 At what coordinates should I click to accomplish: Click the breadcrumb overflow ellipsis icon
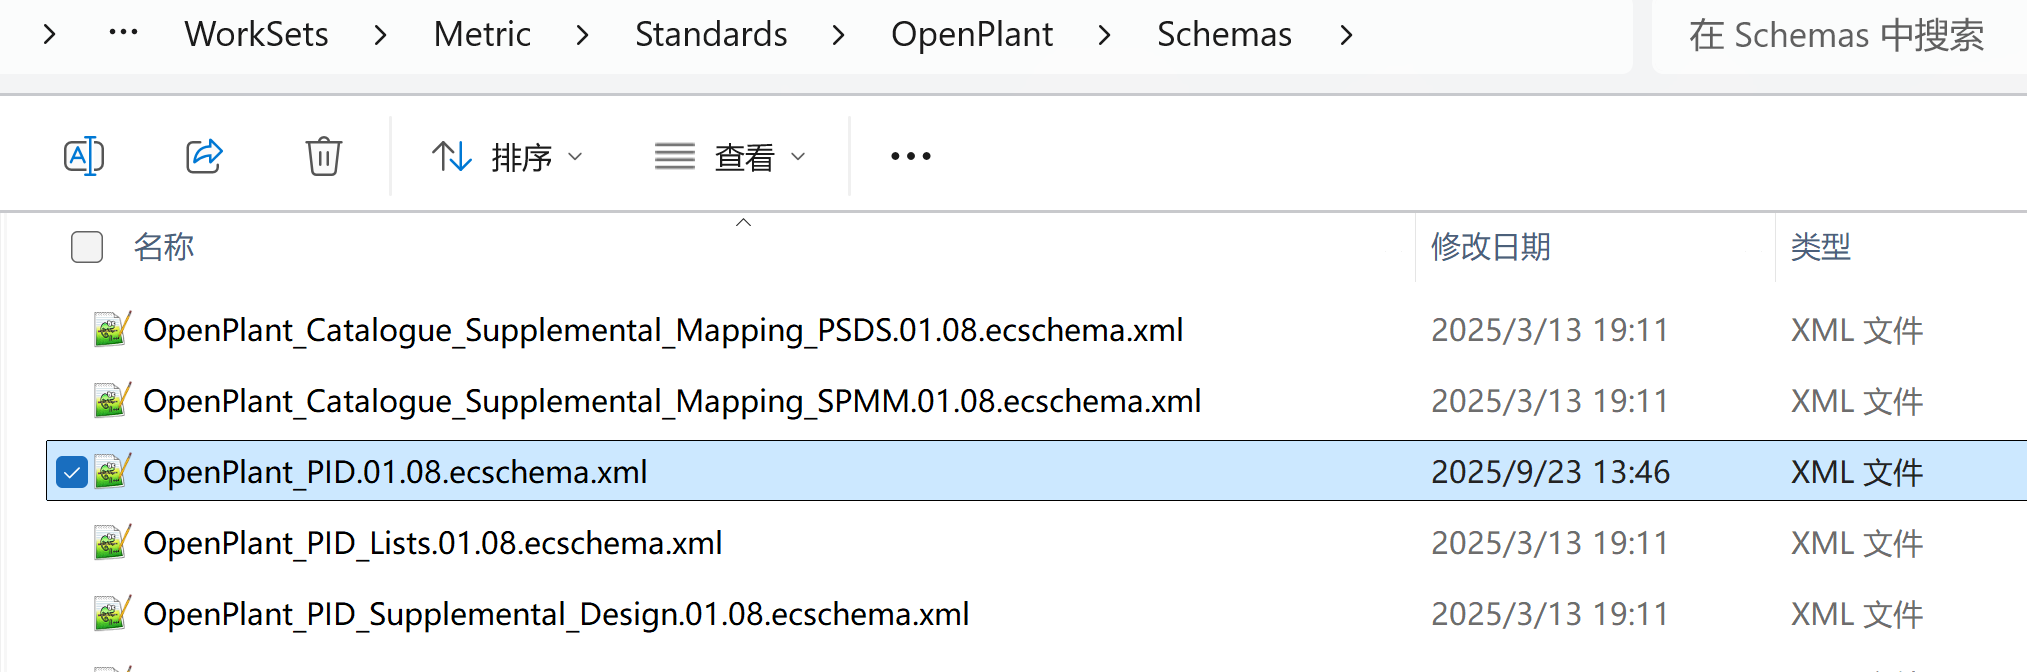[x=123, y=33]
